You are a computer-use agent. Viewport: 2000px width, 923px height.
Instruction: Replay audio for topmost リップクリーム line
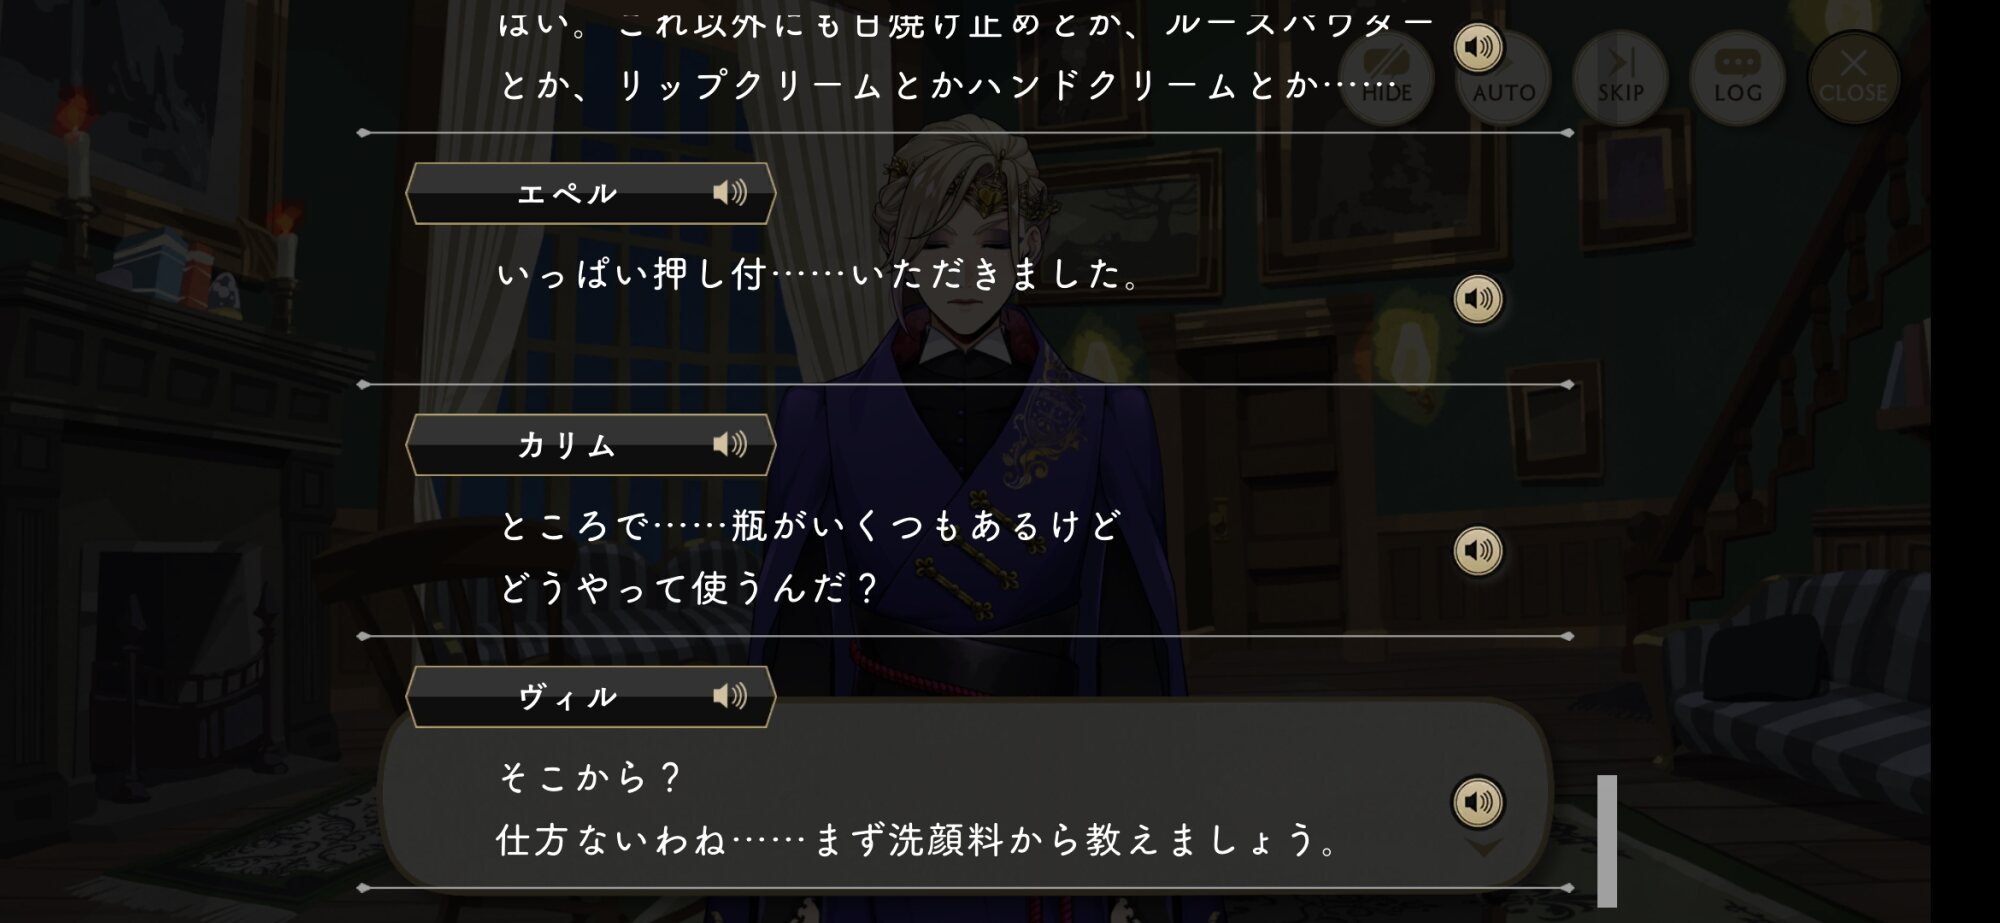[1478, 47]
